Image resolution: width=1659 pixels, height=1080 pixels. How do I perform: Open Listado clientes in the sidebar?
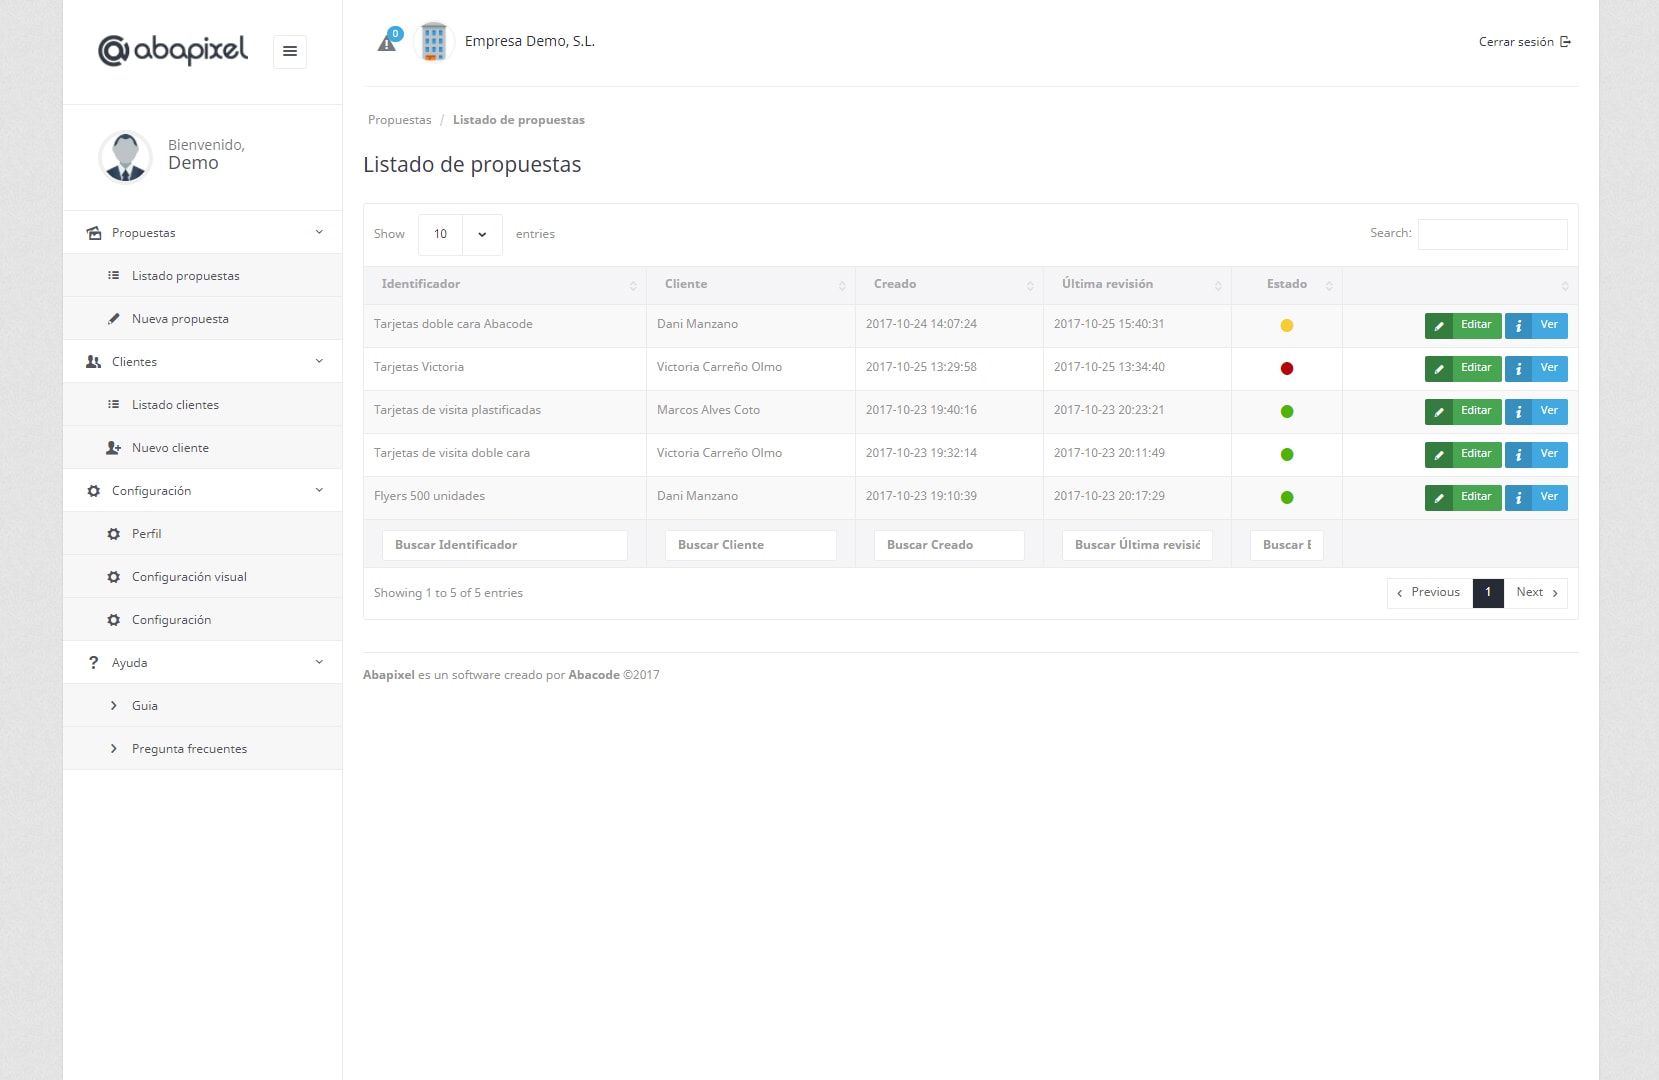pos(202,405)
